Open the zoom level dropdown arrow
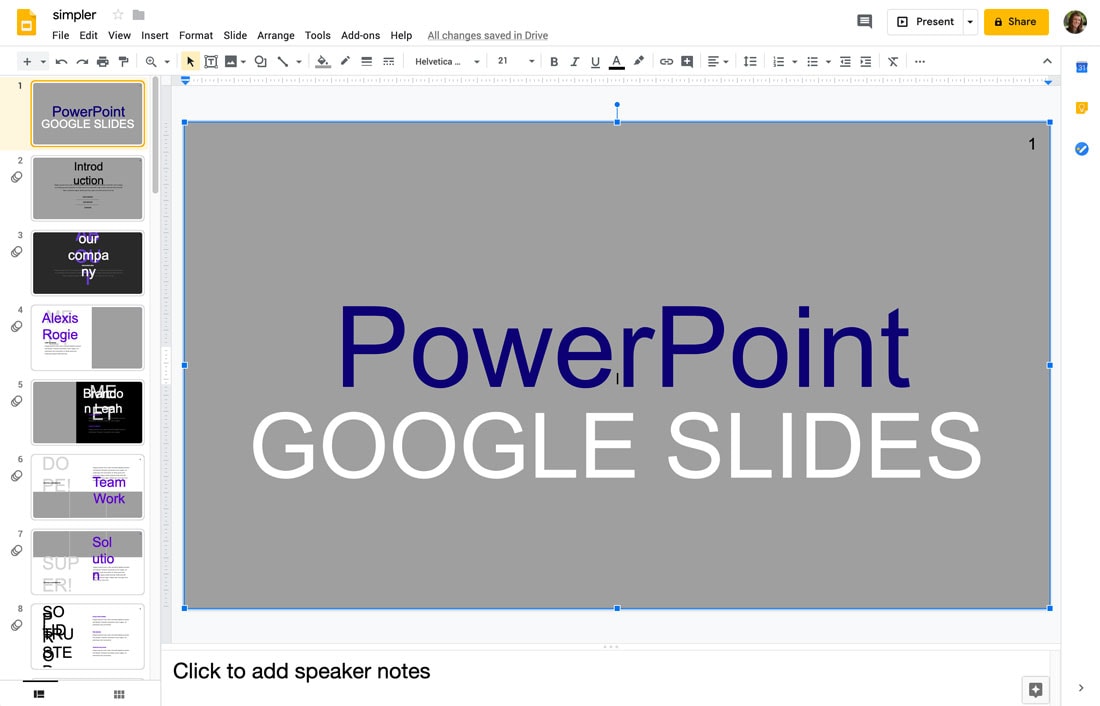The width and height of the screenshot is (1100, 706). pos(167,62)
